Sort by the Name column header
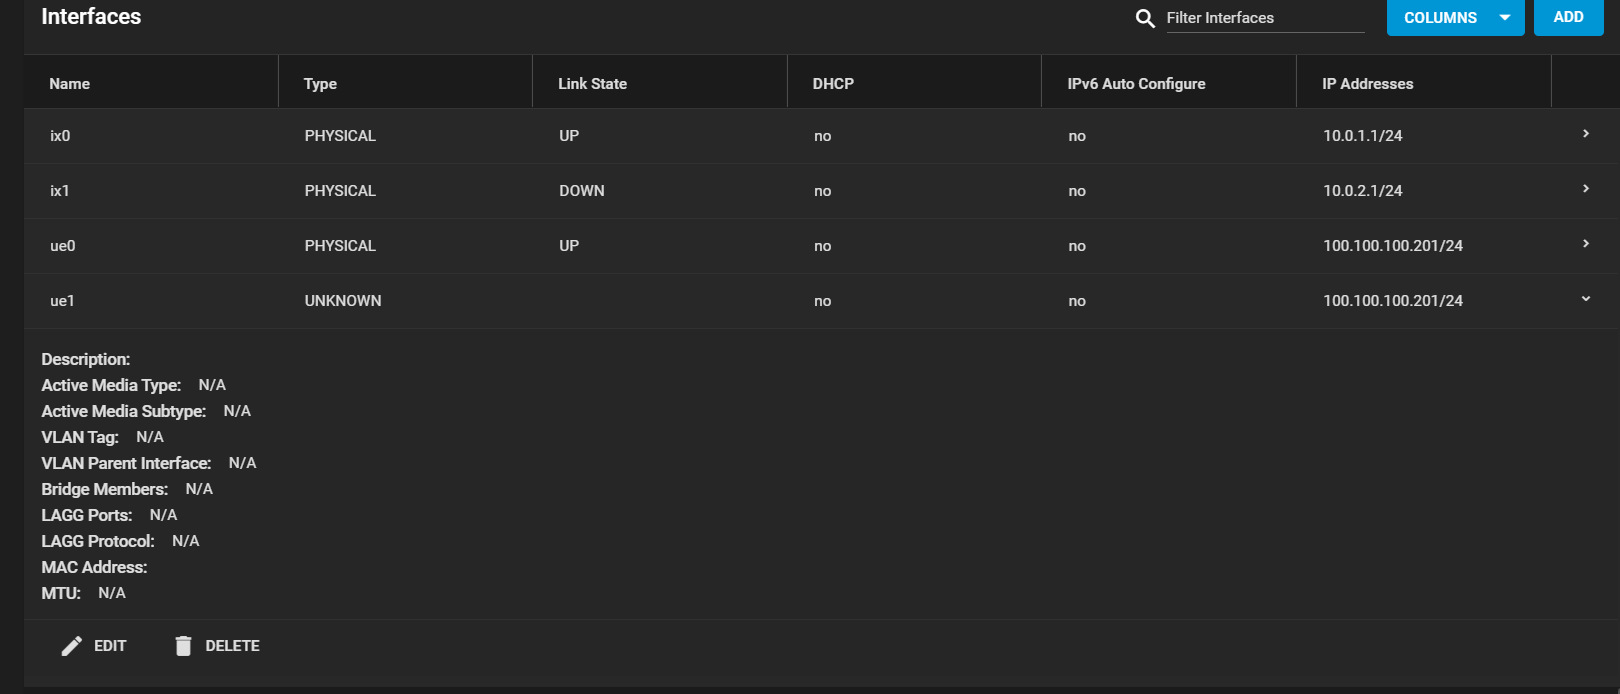 69,84
